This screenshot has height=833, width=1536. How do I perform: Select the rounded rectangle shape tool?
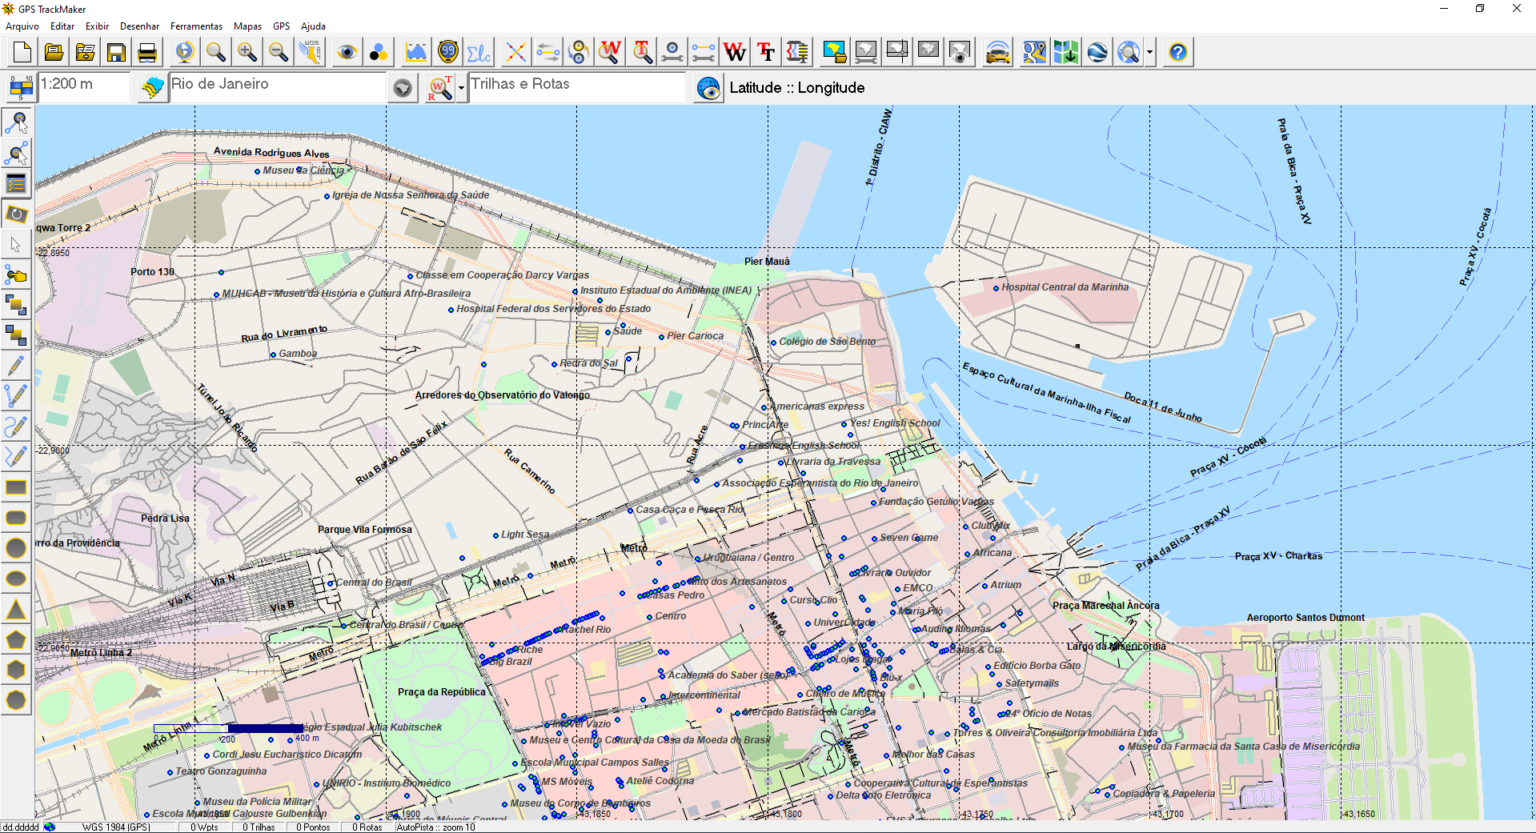coord(16,518)
